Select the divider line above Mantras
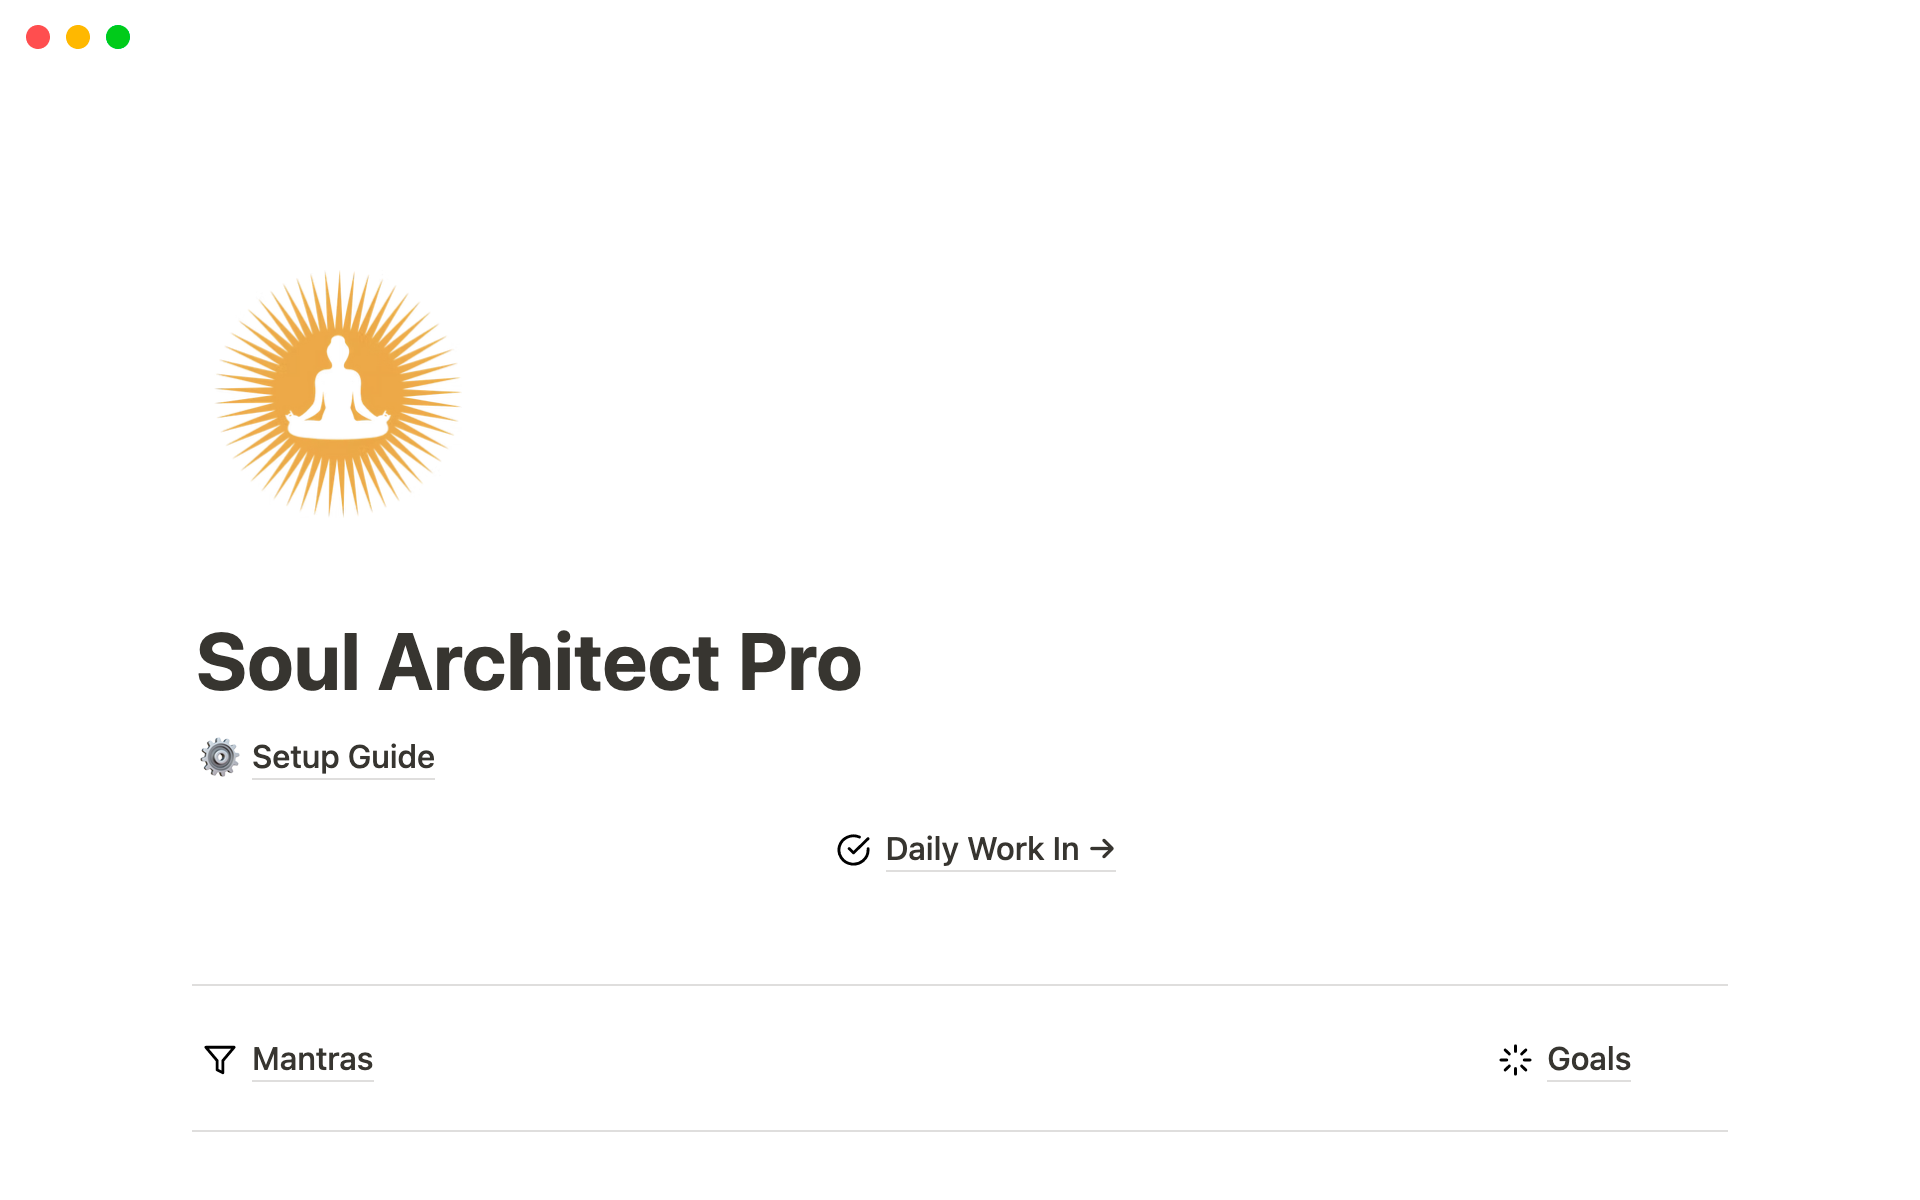1920x1200 pixels. click(x=960, y=985)
